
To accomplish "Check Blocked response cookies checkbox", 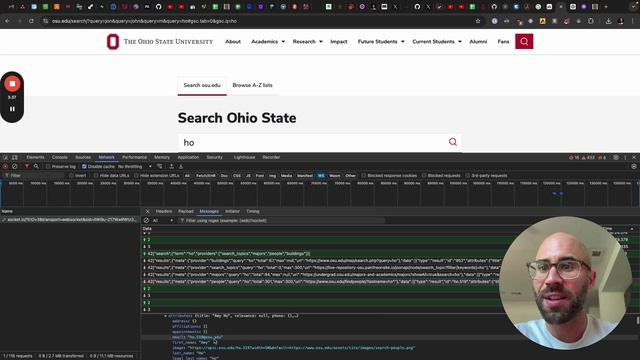I will click(x=364, y=176).
